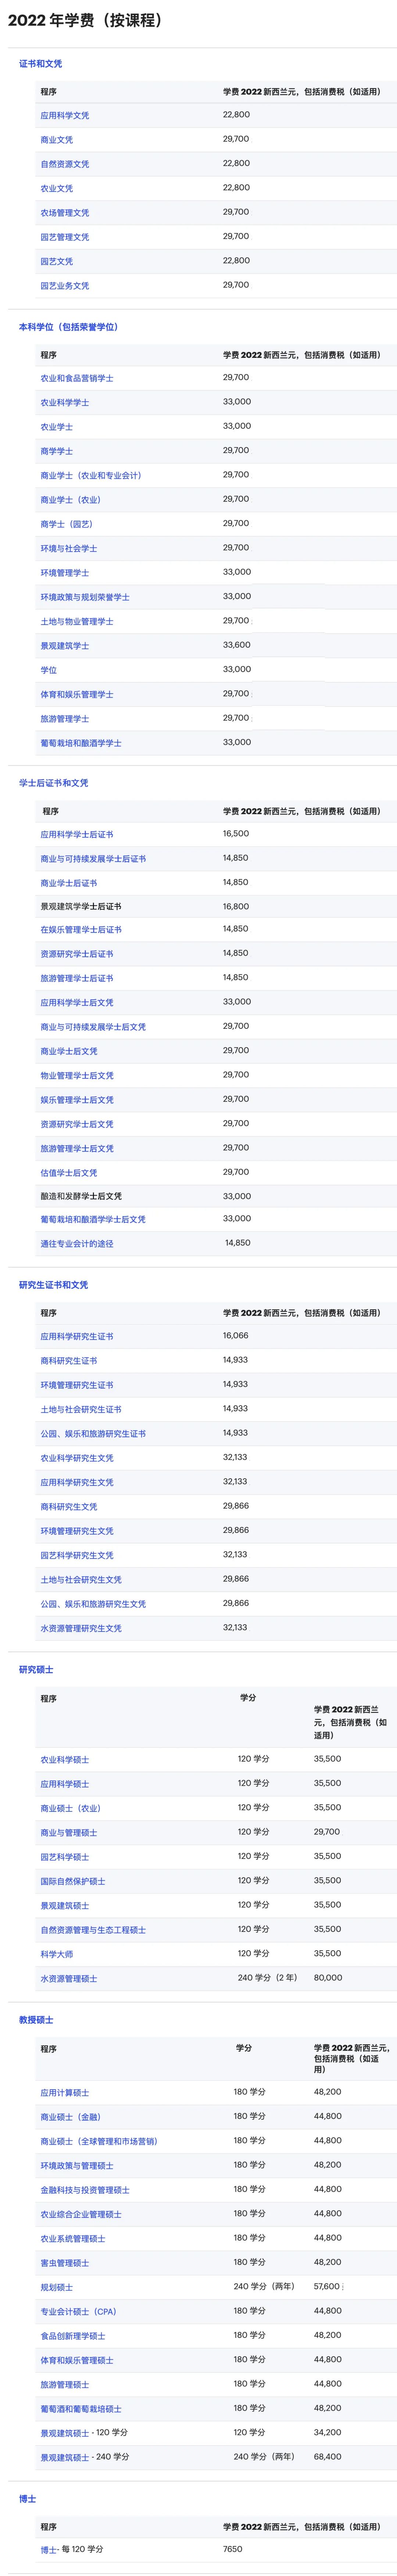Click the 葡萄酒和葡萄栽培硕士 link
Image resolution: width=397 pixels, height=2576 pixels.
click(x=80, y=2409)
